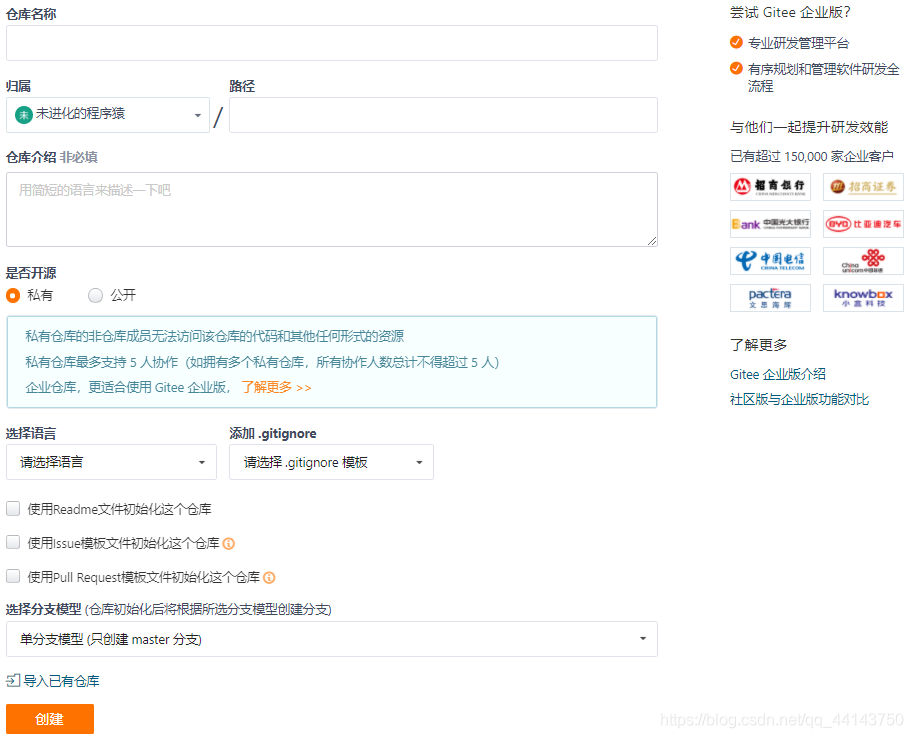Click the 尝试 Gitee 企业版? heading
Image resolution: width=913 pixels, height=738 pixels.
[x=790, y=12]
